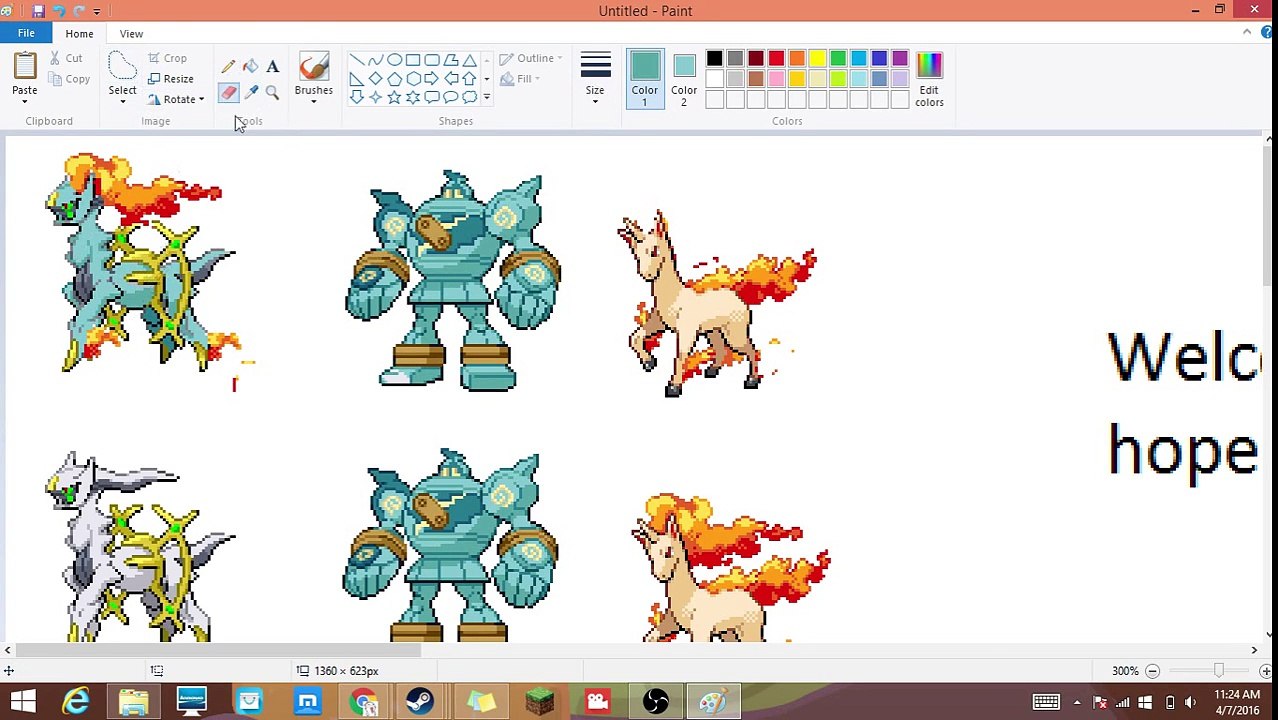
Task: Choose the Rectangle shape
Action: click(413, 60)
